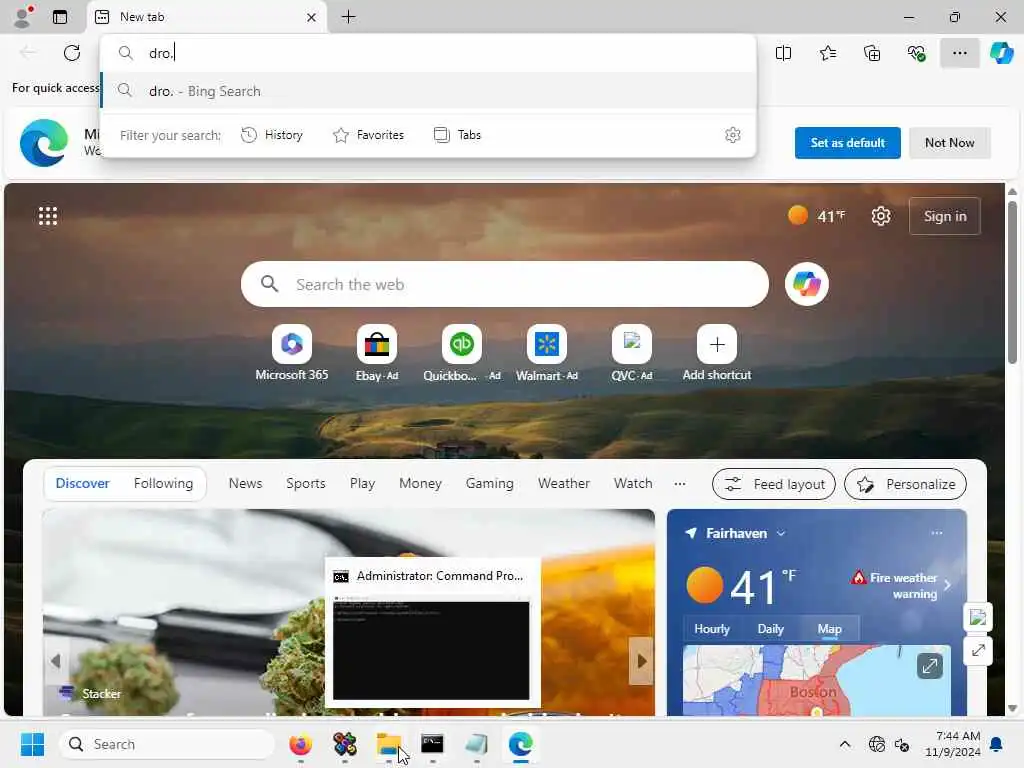Dismiss with the Not Now button

click(950, 142)
